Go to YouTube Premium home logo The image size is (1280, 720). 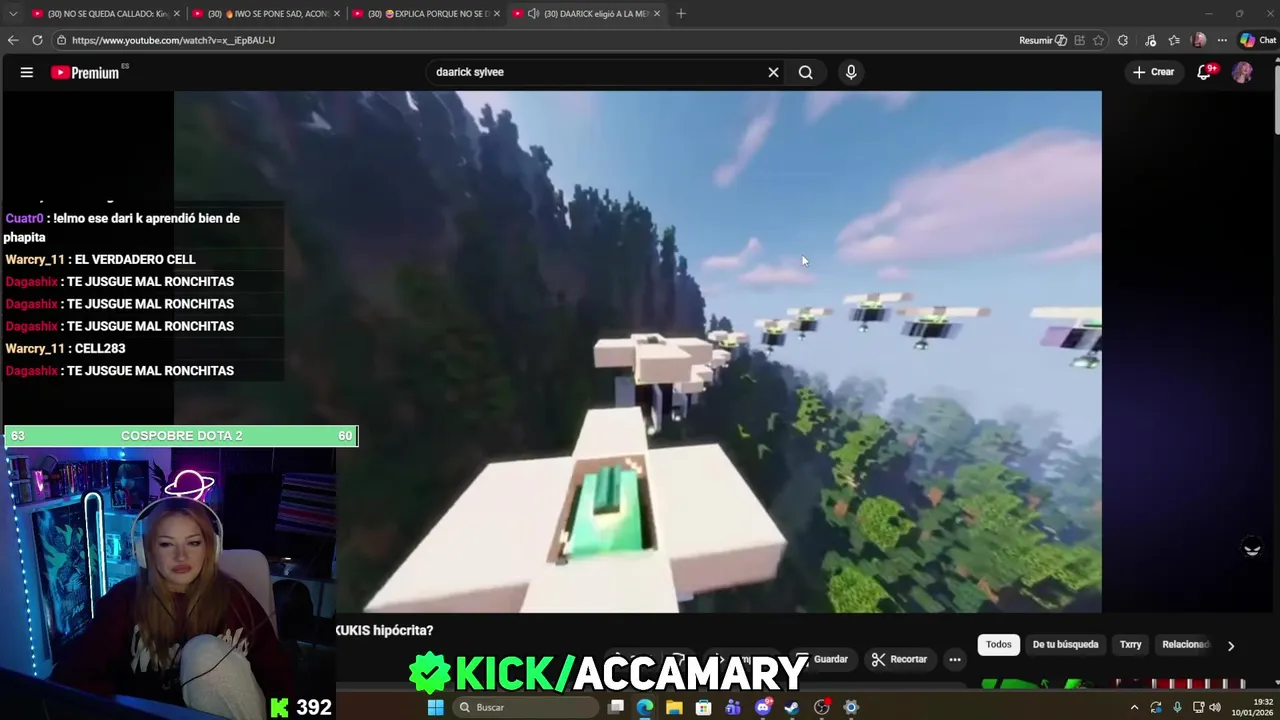(85, 72)
